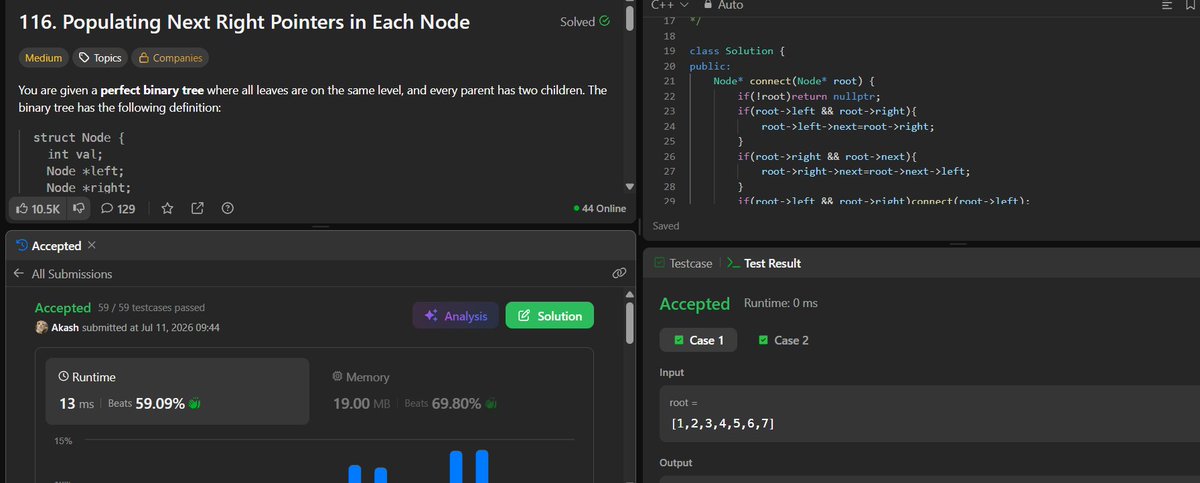Click the description panel scrollbar down arrow

pos(629,187)
